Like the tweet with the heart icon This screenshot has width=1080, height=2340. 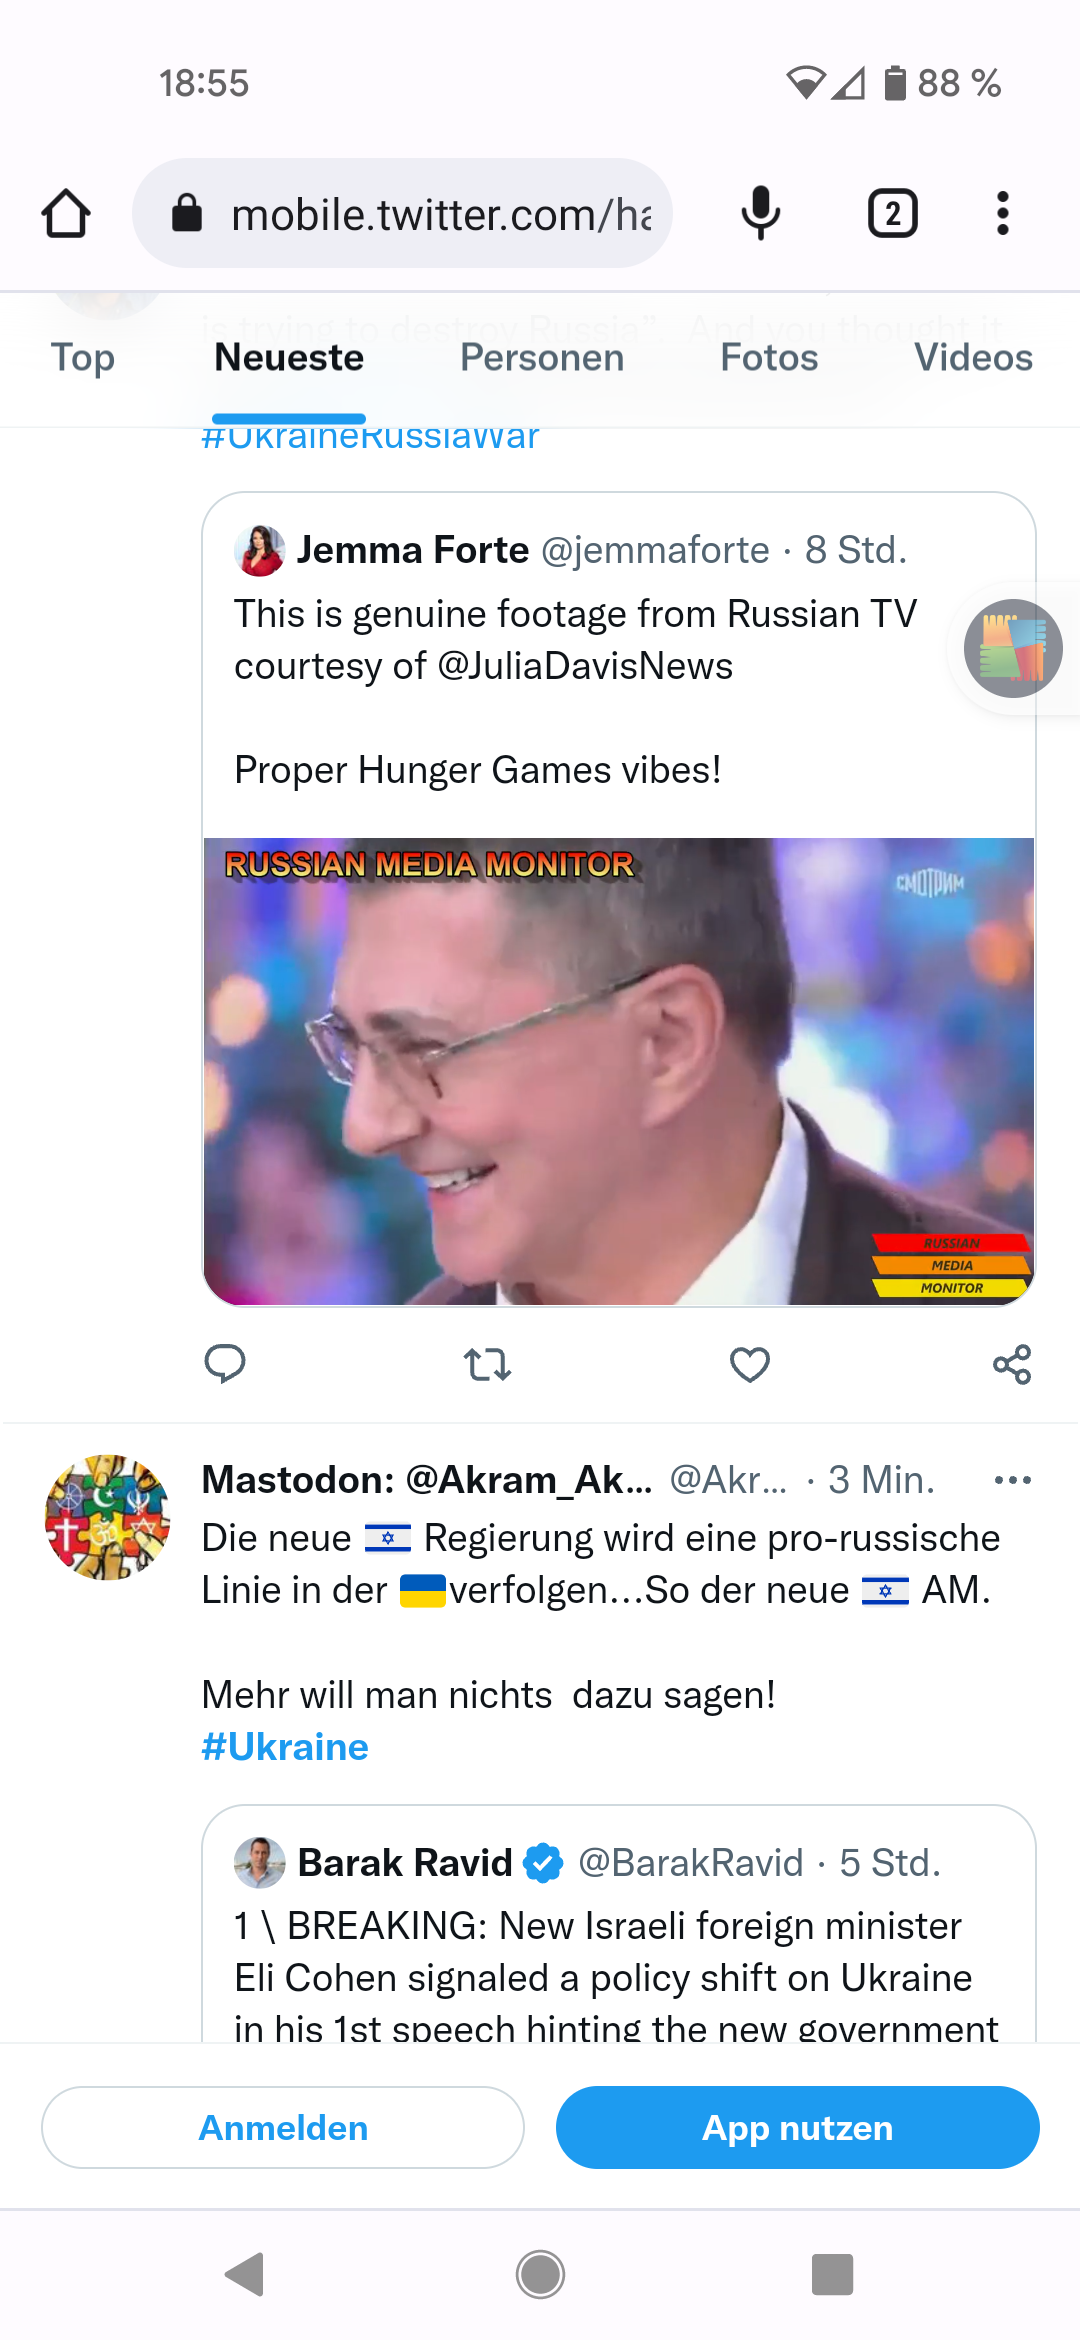tap(750, 1364)
